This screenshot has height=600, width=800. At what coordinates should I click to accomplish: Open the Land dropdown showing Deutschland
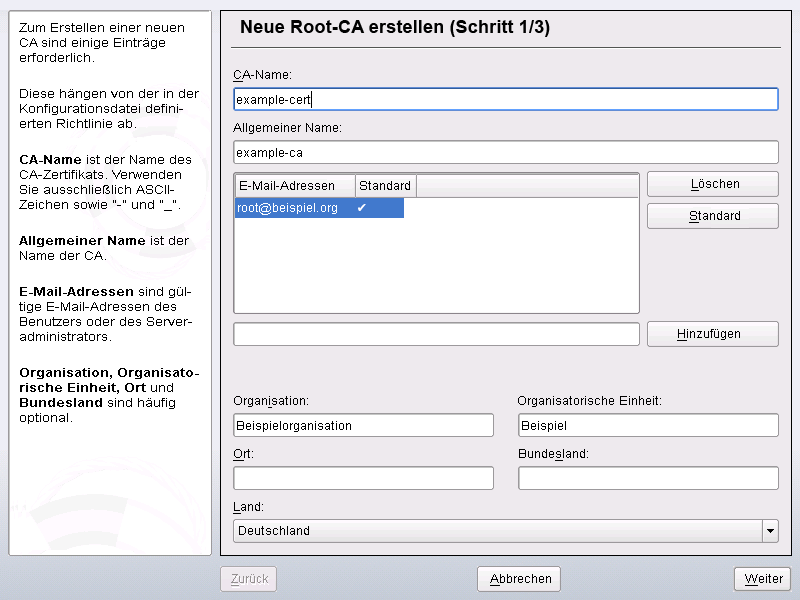506,531
